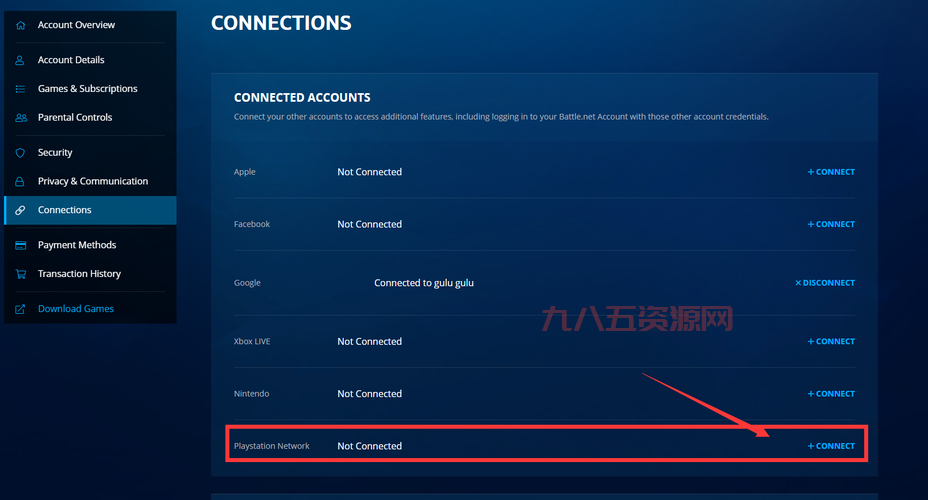Click the list icon beside Games & Subscriptions
Viewport: 928px width, 500px height.
tap(20, 89)
